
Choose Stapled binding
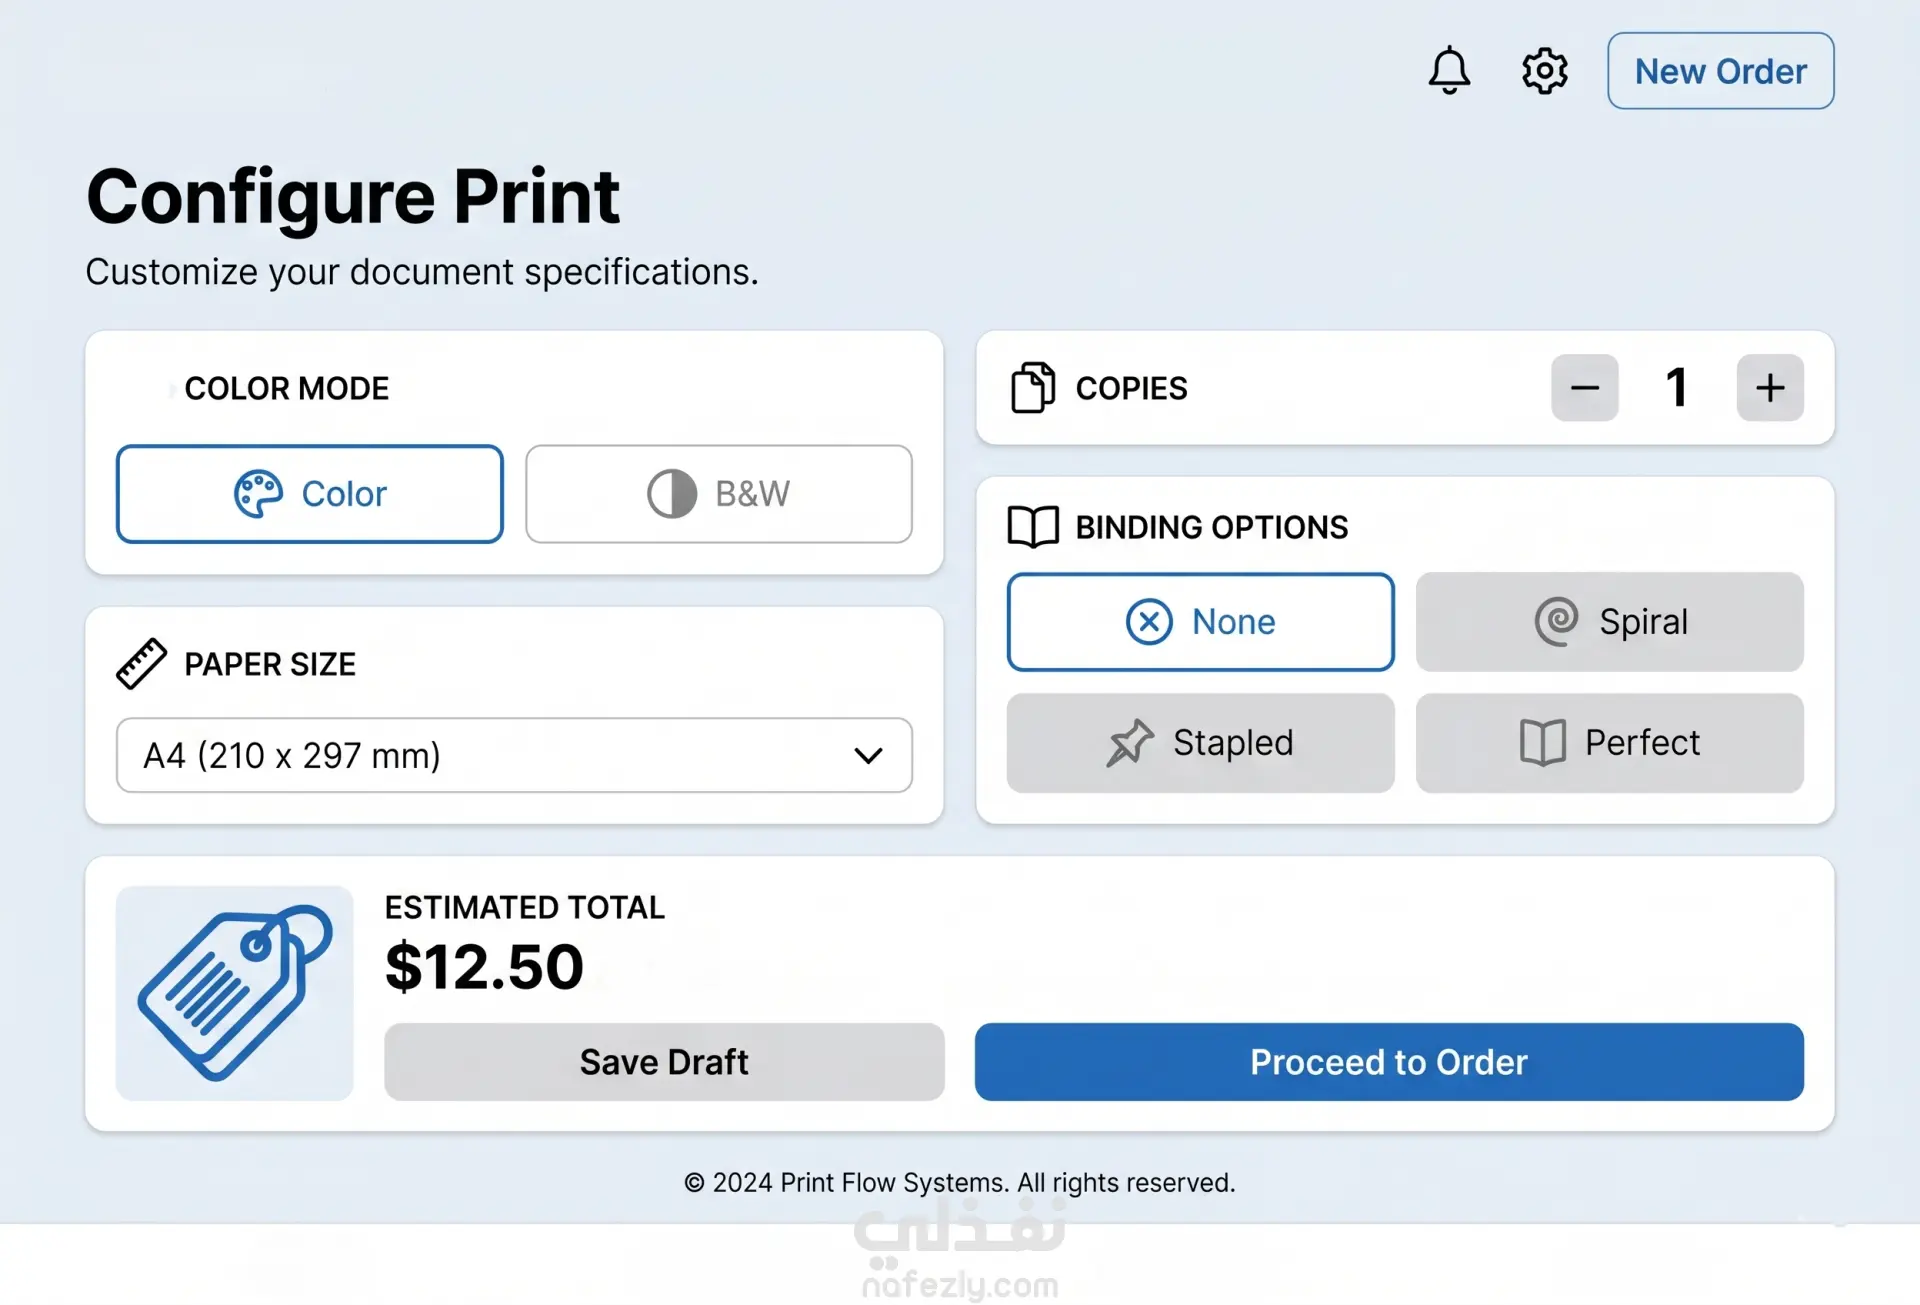[x=1200, y=743]
